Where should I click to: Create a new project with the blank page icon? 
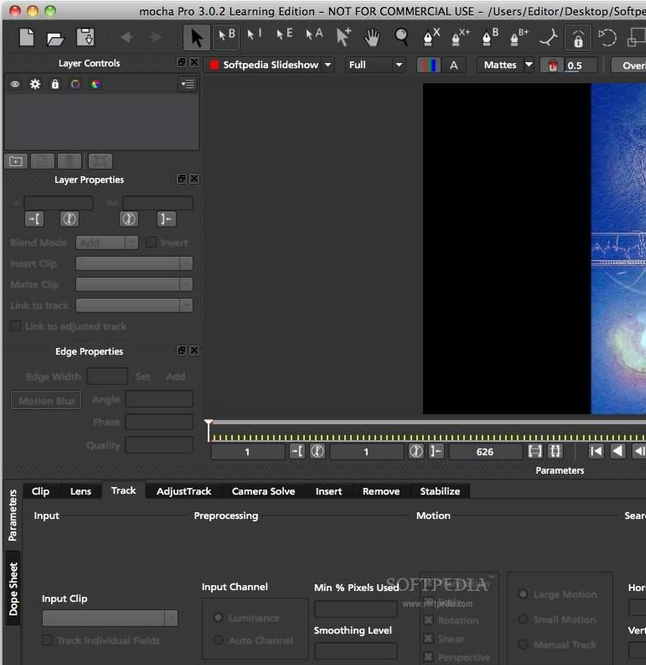coord(27,37)
